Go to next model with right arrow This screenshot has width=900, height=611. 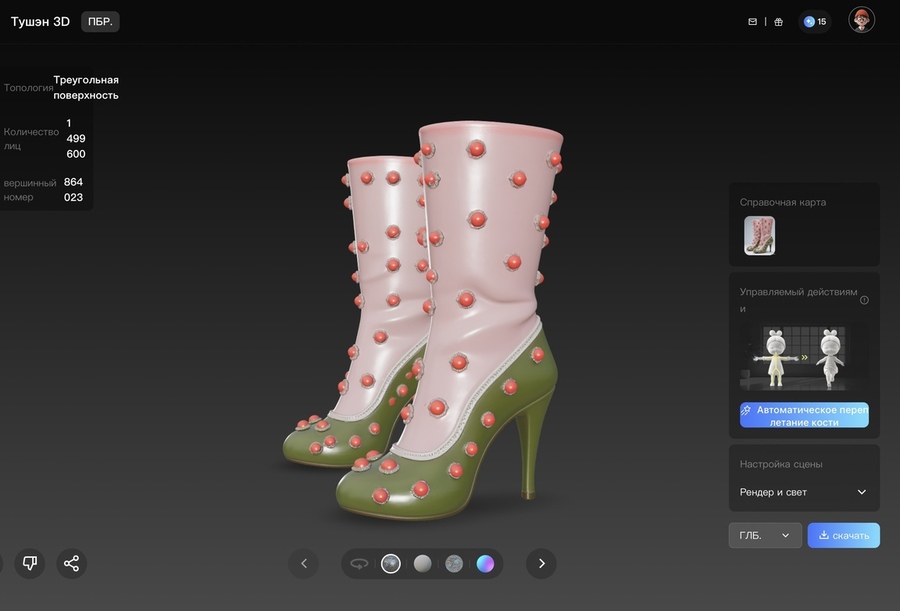tap(541, 563)
